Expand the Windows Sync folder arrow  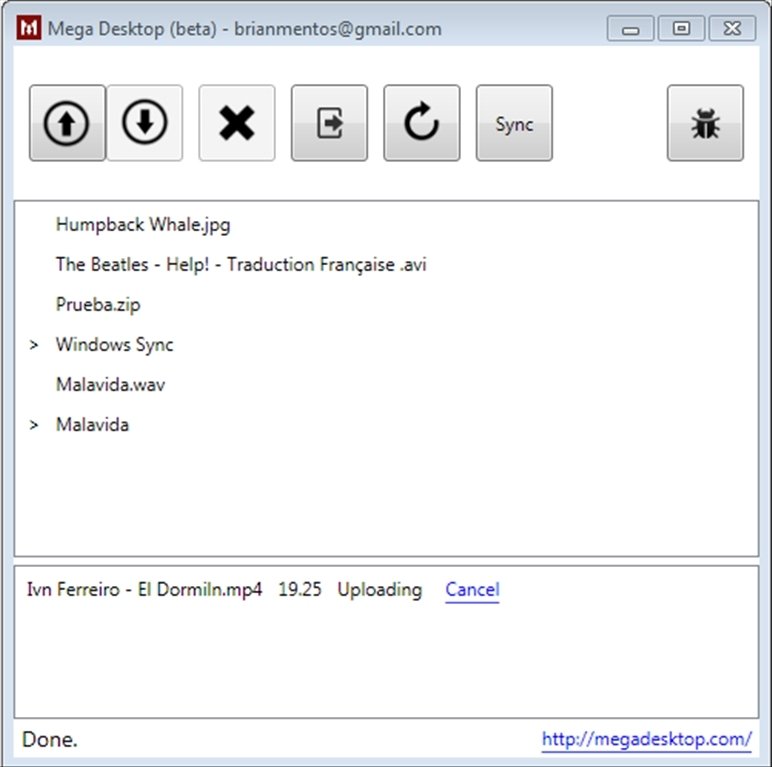(33, 345)
